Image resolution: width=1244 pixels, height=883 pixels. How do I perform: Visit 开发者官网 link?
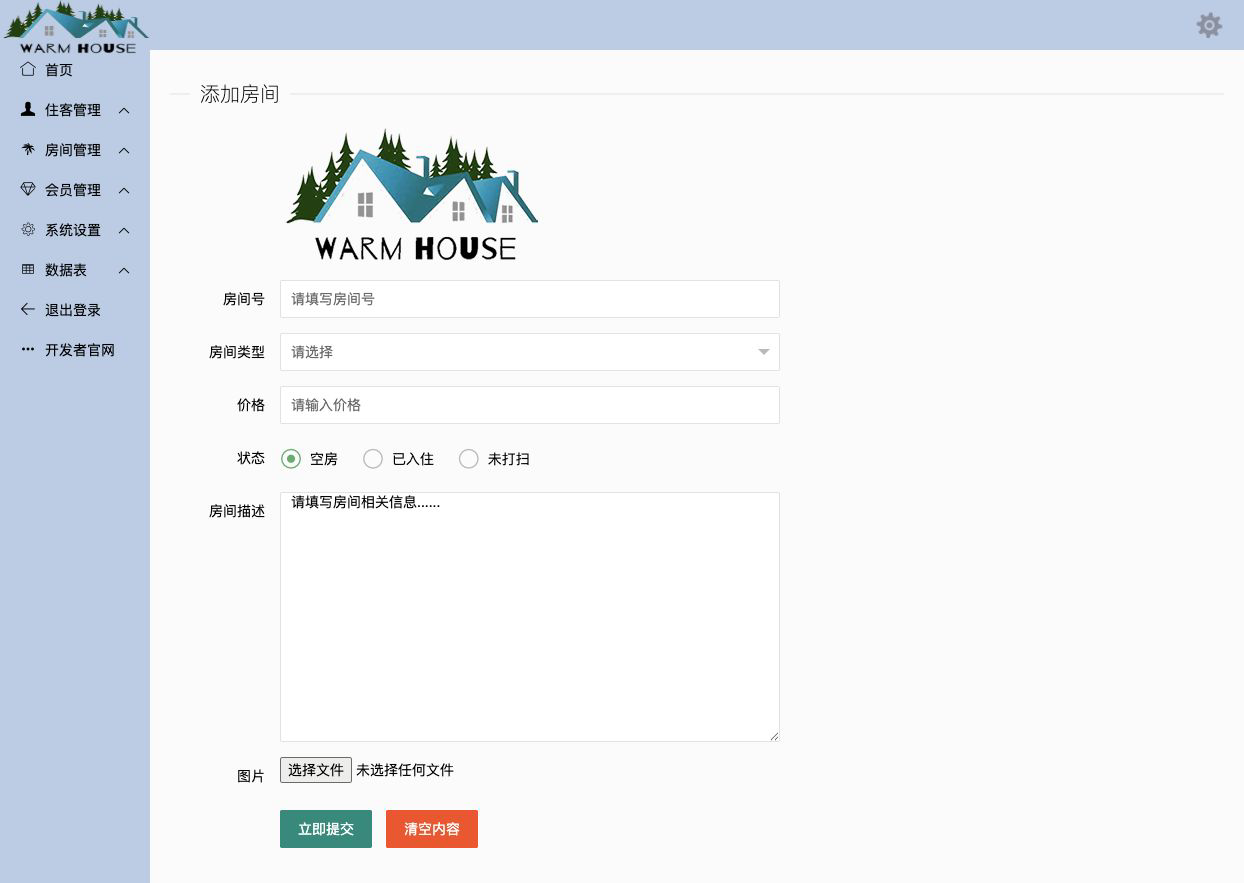(75, 350)
